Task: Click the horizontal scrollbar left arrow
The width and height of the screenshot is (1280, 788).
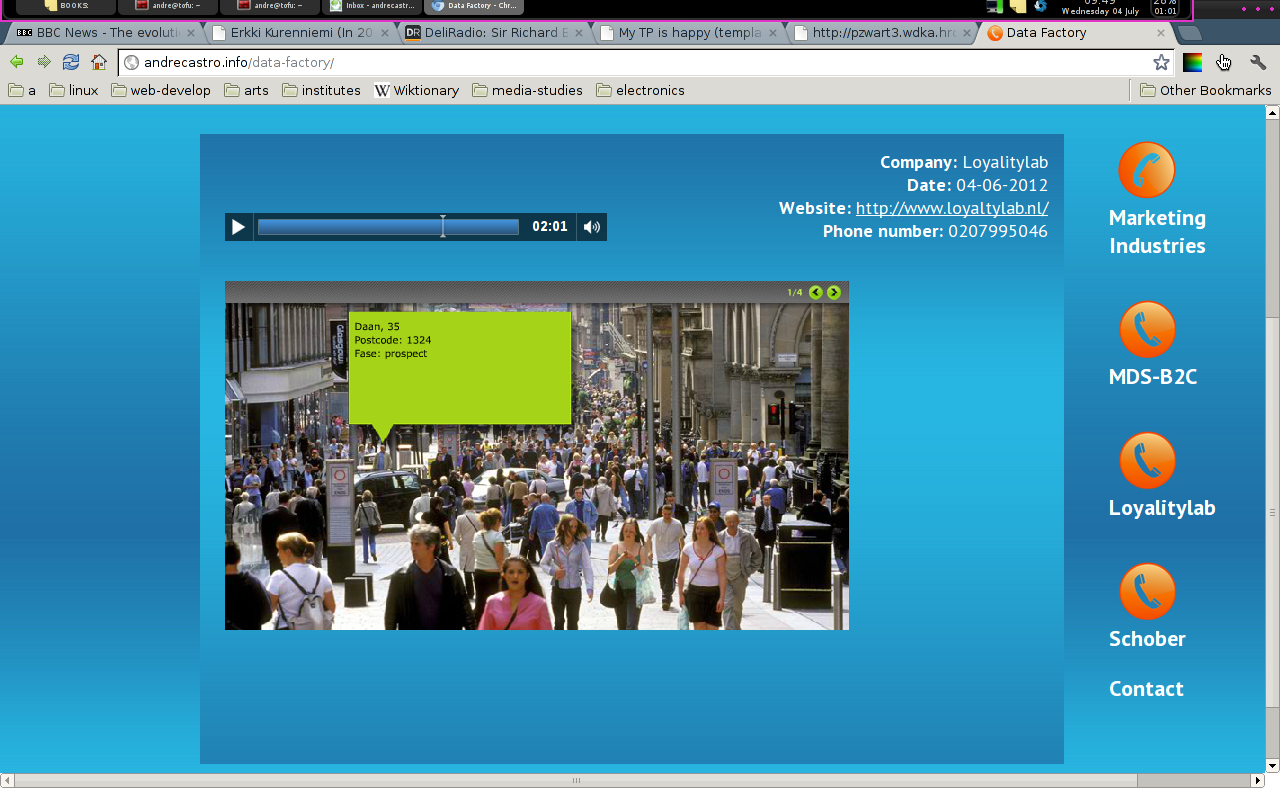Action: click(x=7, y=780)
